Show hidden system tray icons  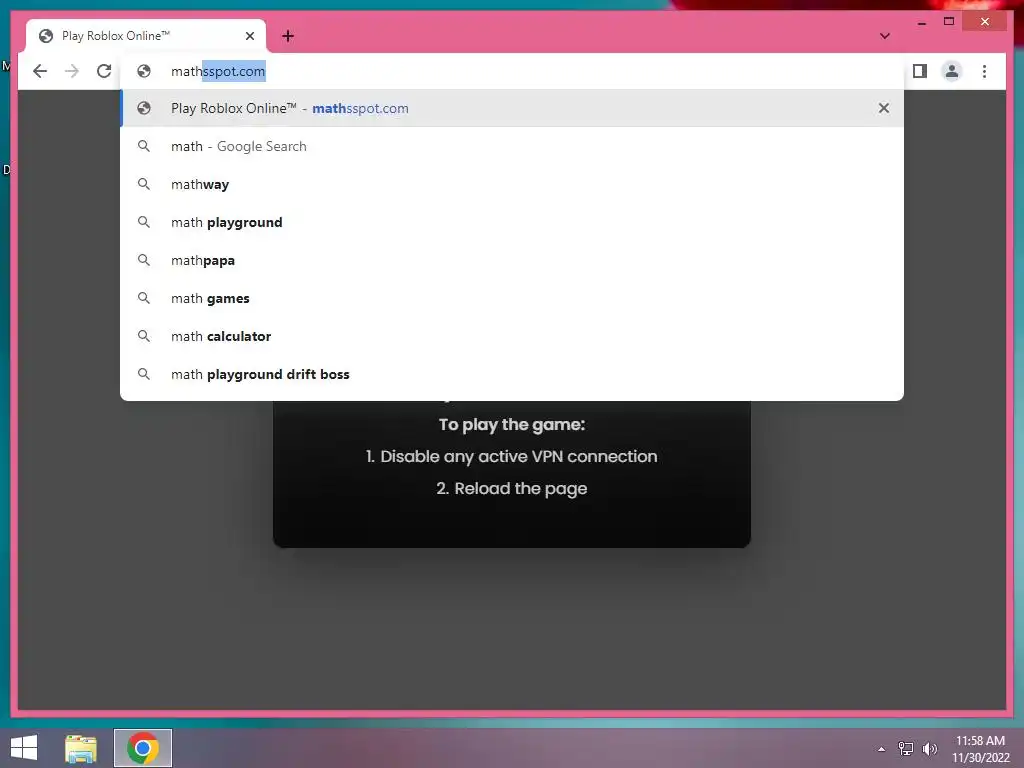pyautogui.click(x=882, y=749)
